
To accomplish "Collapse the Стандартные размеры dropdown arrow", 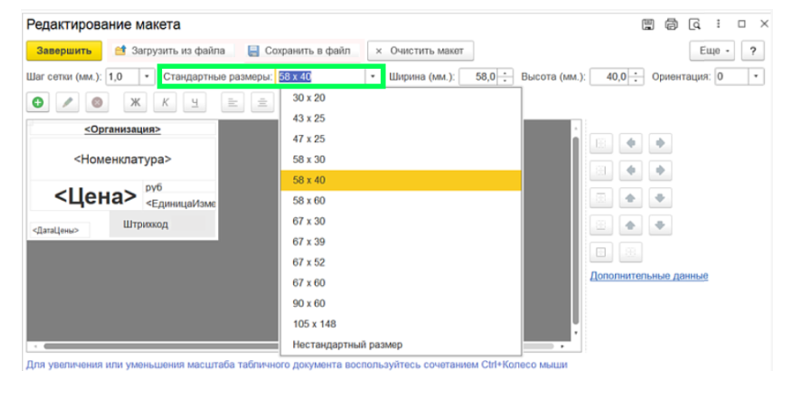I will click(373, 77).
